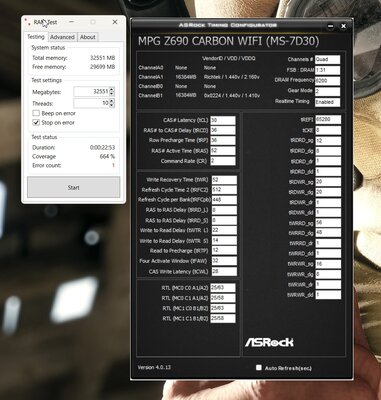Close the RAM Test window
The width and height of the screenshot is (381, 400).
click(115, 22)
